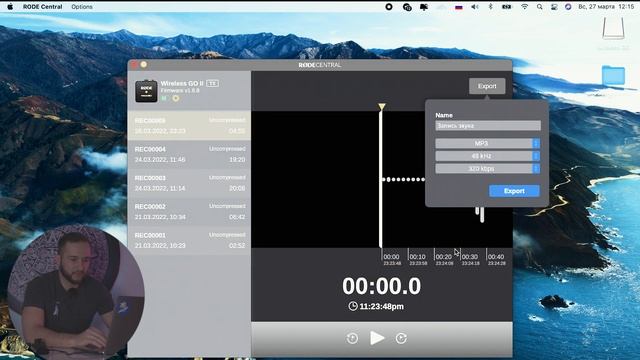Skip forward with the forward circular arrow
Viewport: 640px width, 360px height.
tap(401, 338)
